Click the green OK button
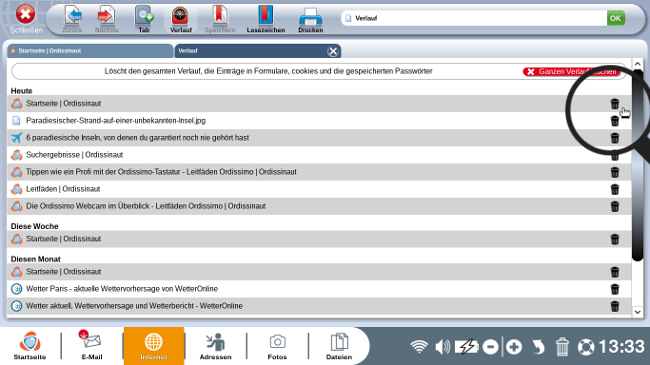 tap(616, 18)
